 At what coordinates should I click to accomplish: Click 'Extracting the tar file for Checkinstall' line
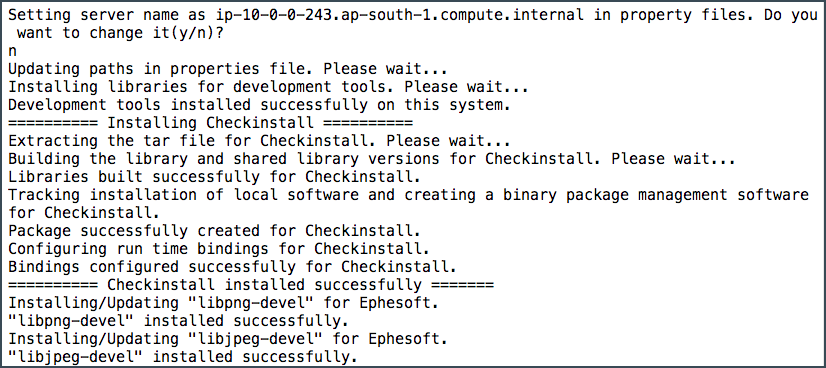click(x=260, y=141)
